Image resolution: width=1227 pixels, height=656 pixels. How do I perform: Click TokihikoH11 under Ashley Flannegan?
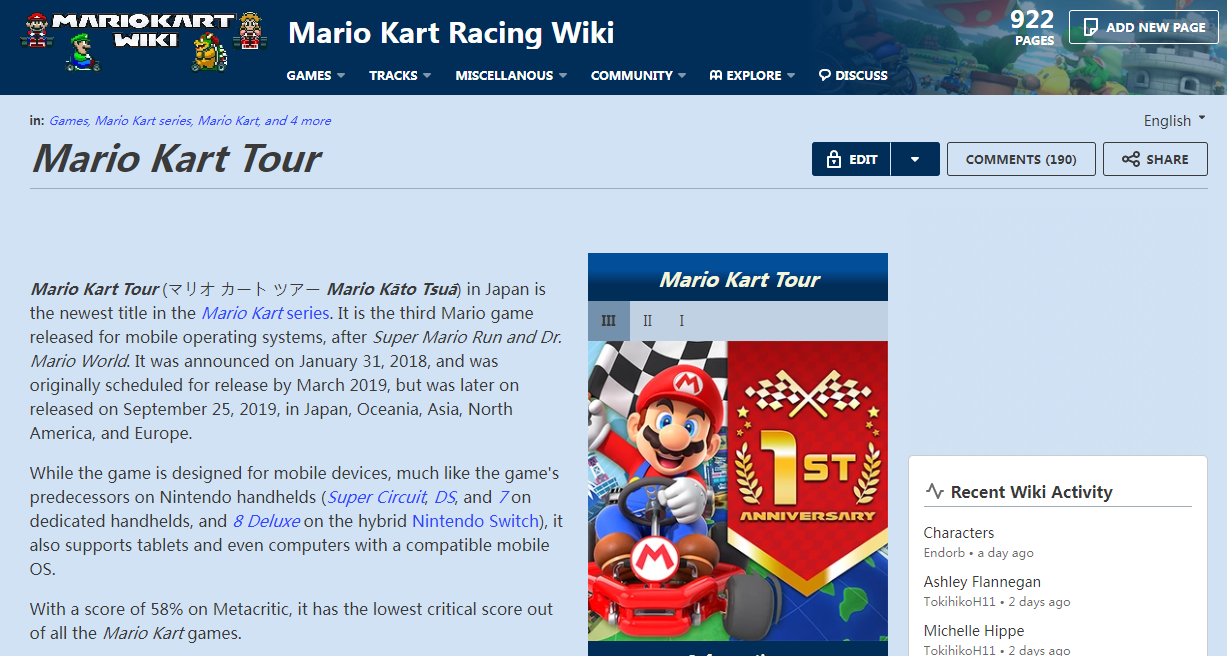(x=960, y=602)
